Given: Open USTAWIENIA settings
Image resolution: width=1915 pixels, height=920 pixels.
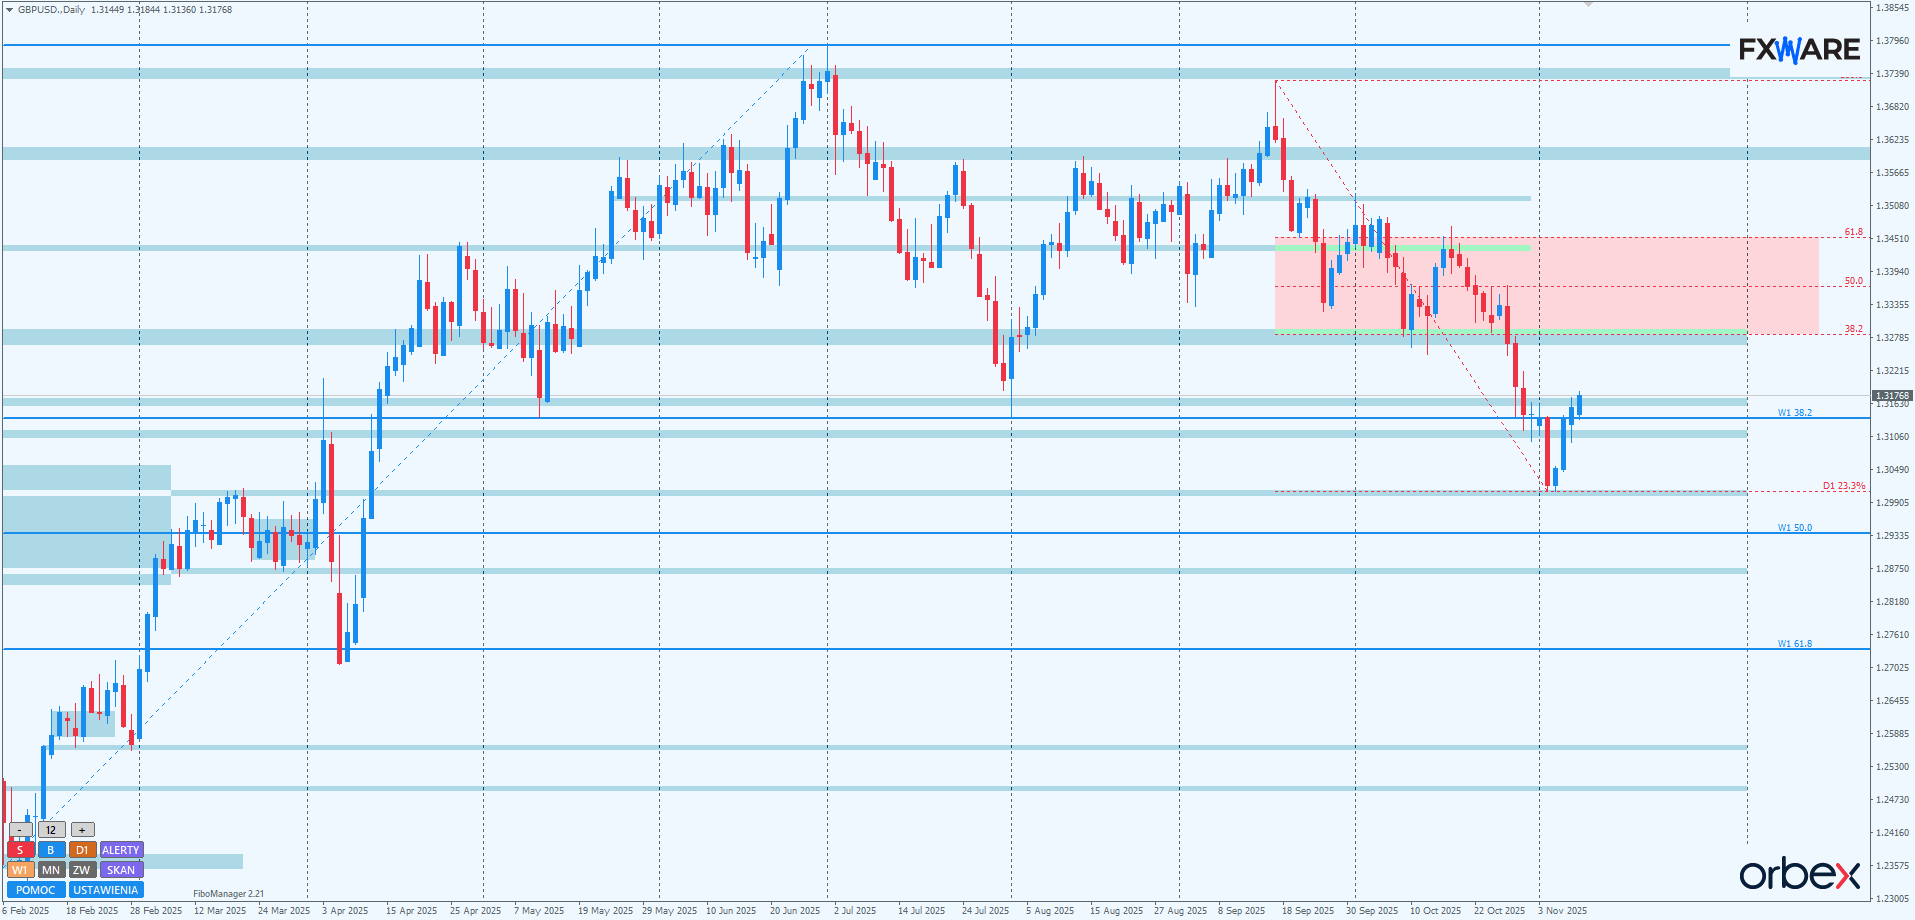Looking at the screenshot, I should [x=105, y=890].
